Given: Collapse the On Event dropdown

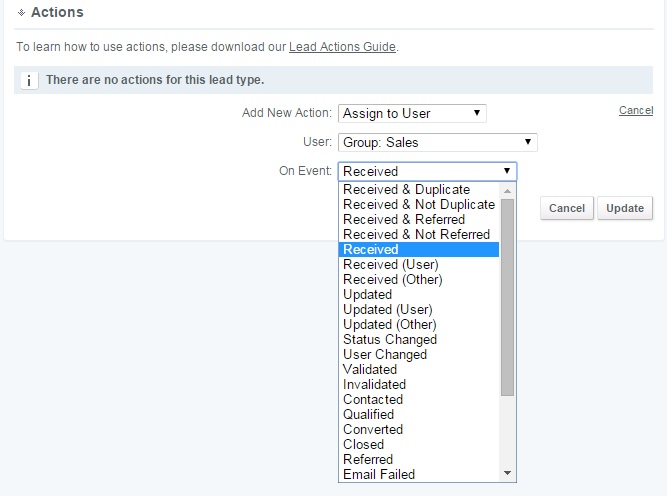Looking at the screenshot, I should coord(427,171).
